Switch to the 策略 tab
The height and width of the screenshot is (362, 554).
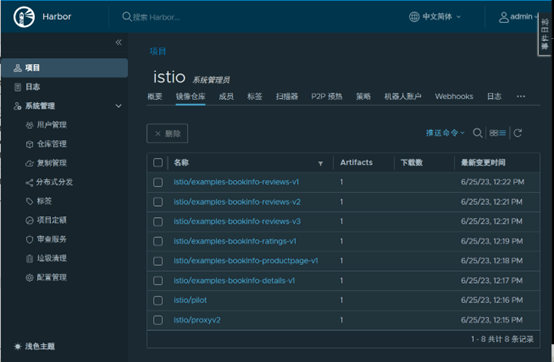coord(363,96)
